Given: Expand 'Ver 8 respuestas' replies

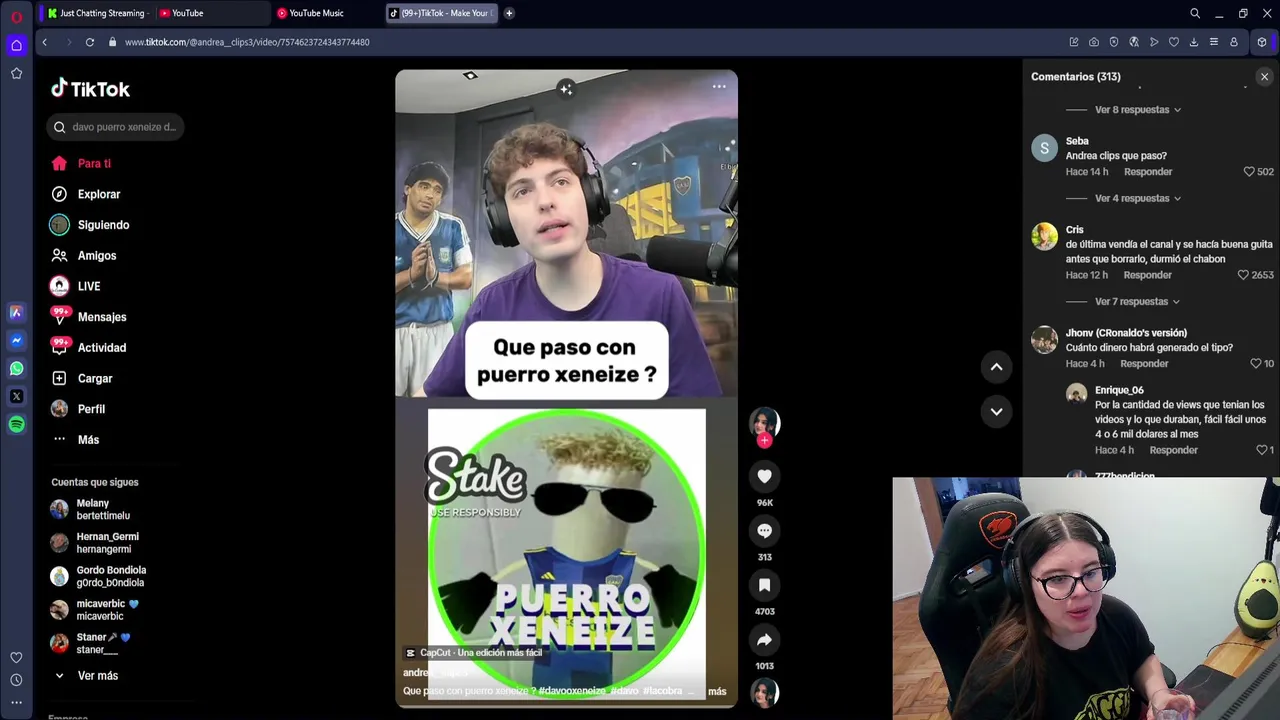Looking at the screenshot, I should tap(1138, 110).
